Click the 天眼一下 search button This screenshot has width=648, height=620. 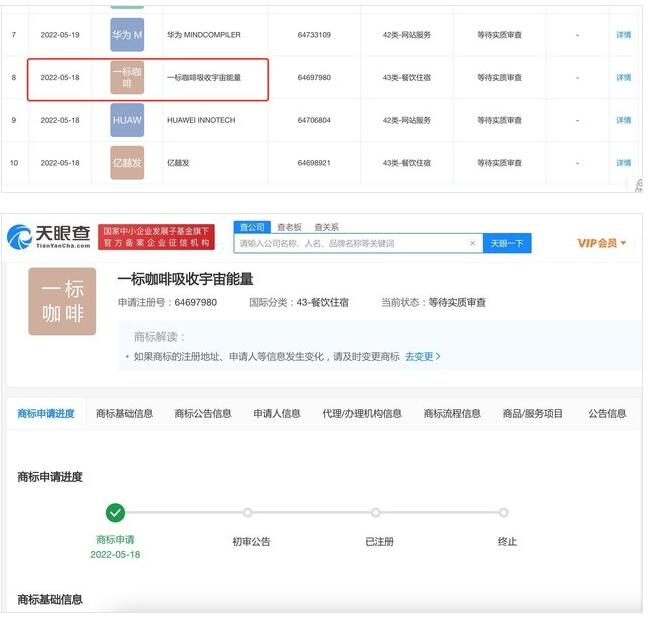pos(507,243)
